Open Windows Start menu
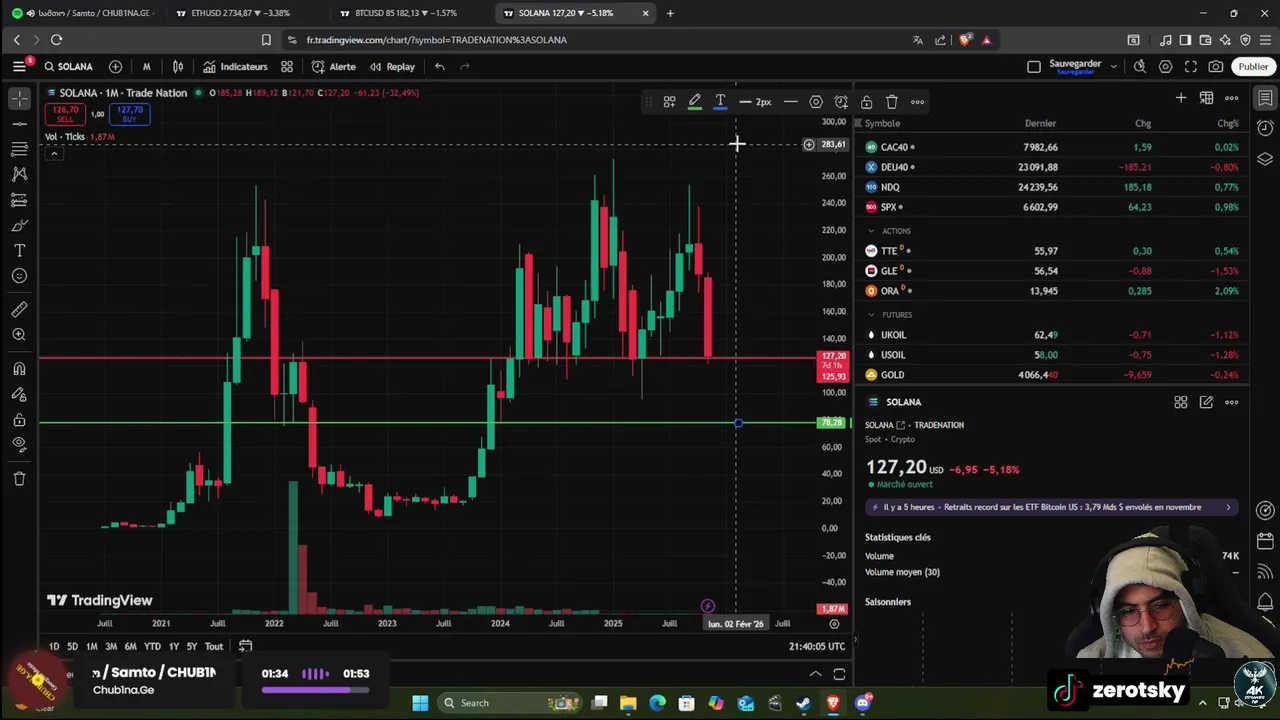This screenshot has height=720, width=1280. tap(420, 703)
